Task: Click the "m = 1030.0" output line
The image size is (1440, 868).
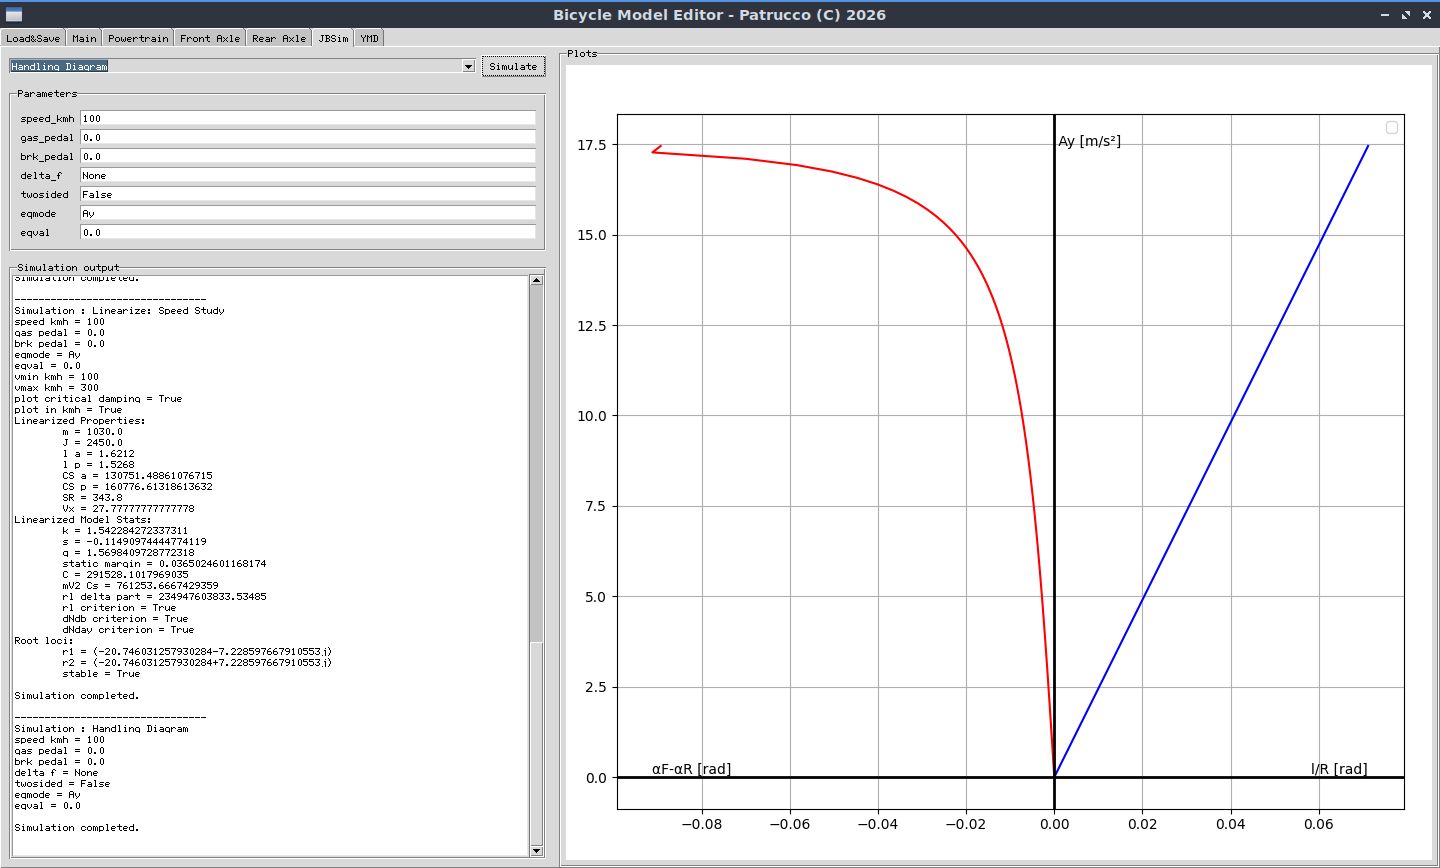Action: tap(92, 432)
